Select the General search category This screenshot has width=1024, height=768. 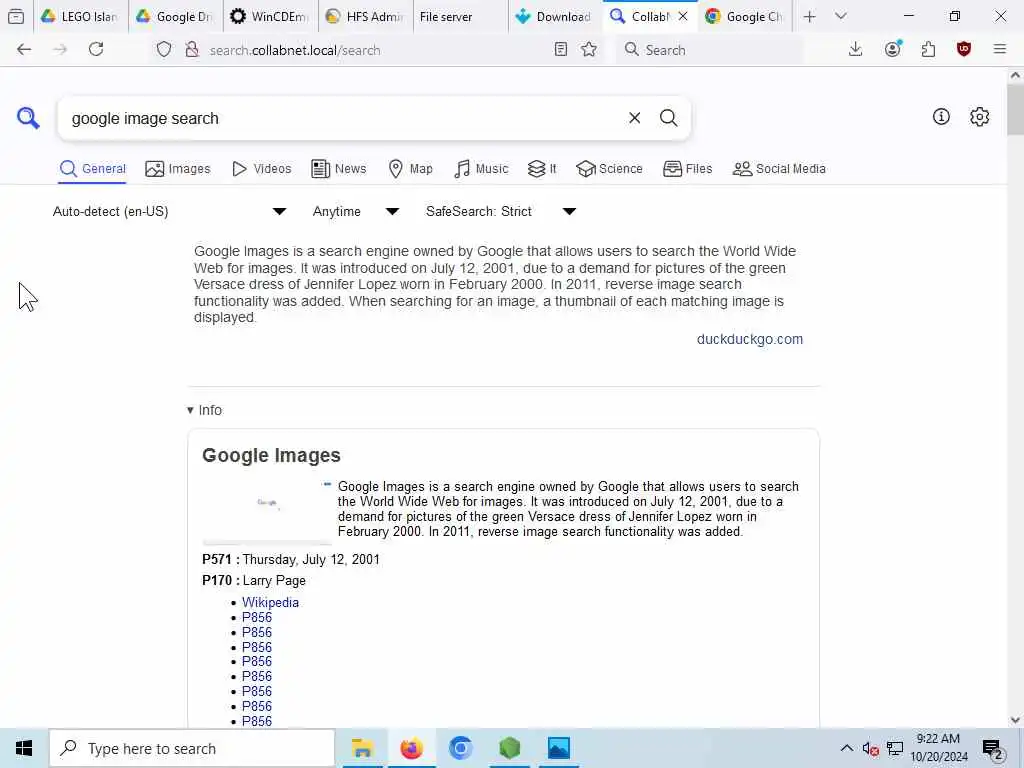tap(92, 169)
